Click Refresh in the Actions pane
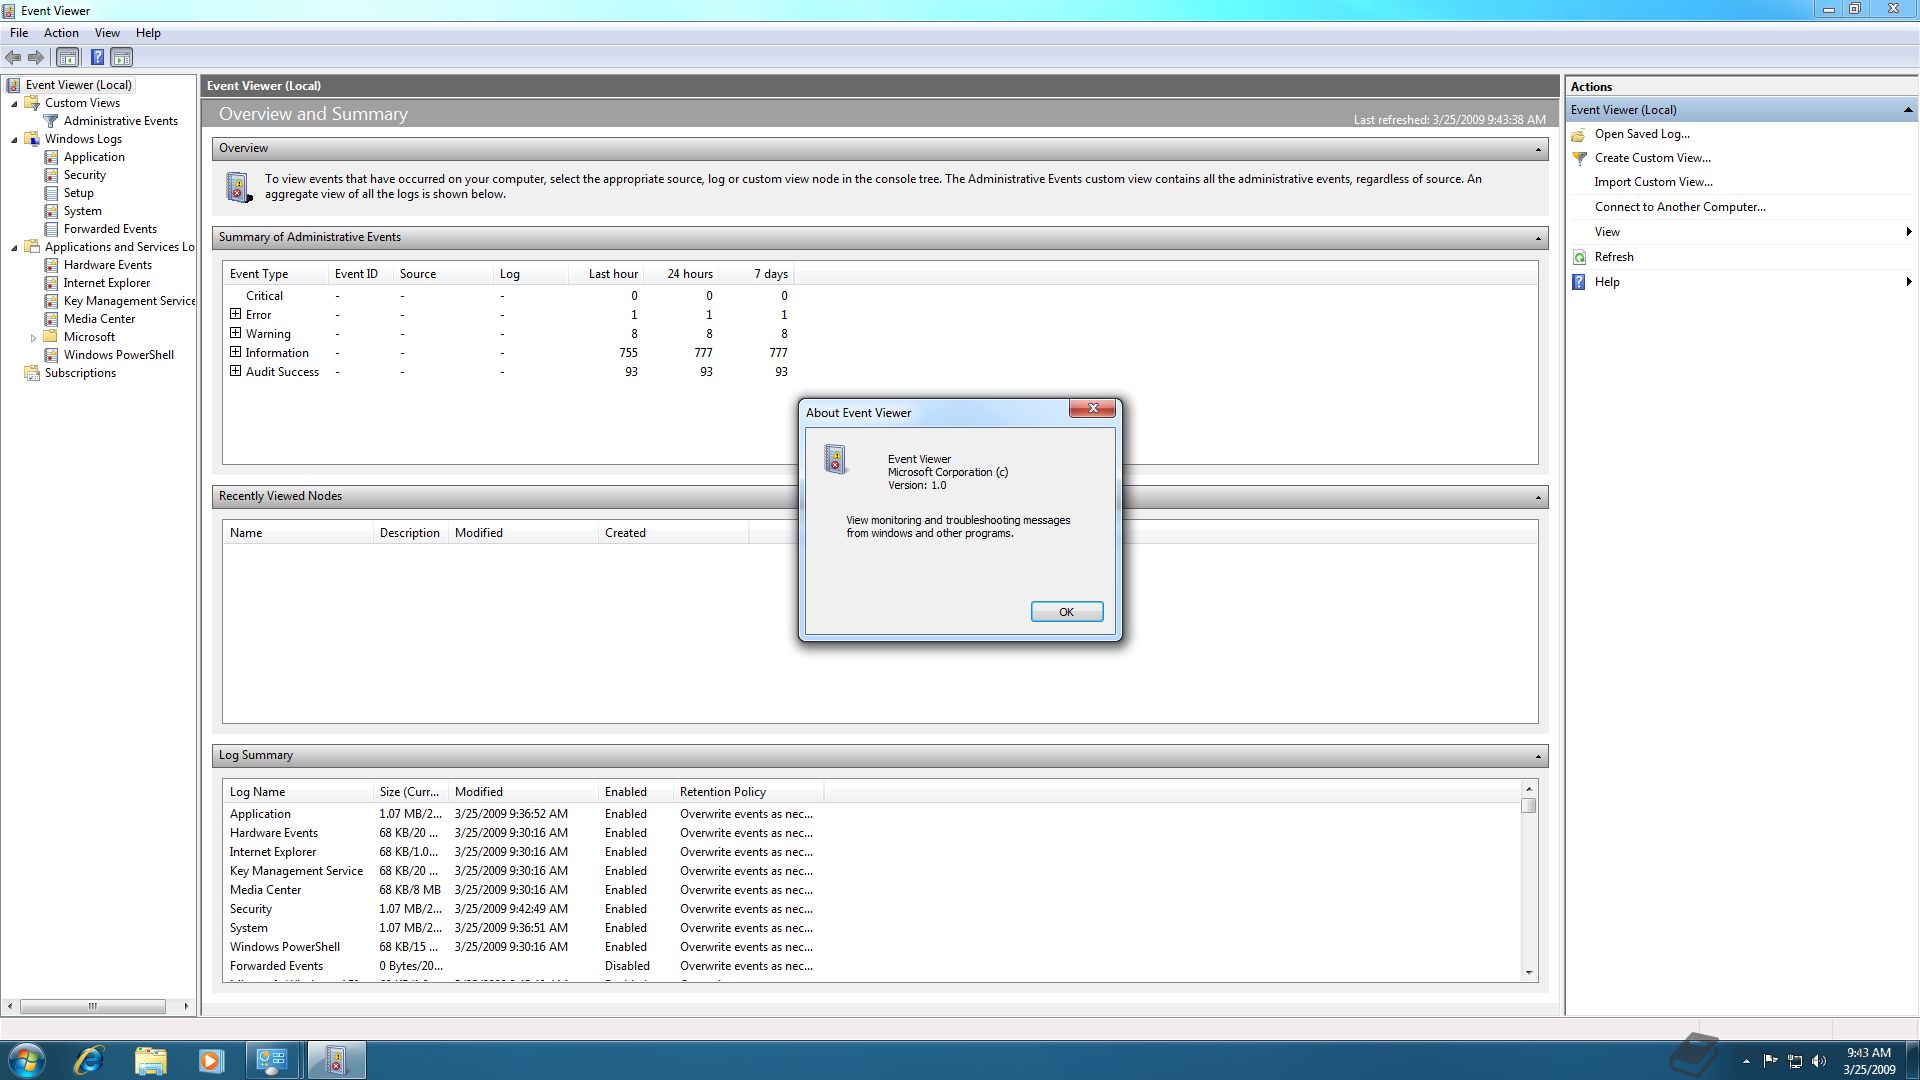The width and height of the screenshot is (1920, 1080). tap(1614, 257)
